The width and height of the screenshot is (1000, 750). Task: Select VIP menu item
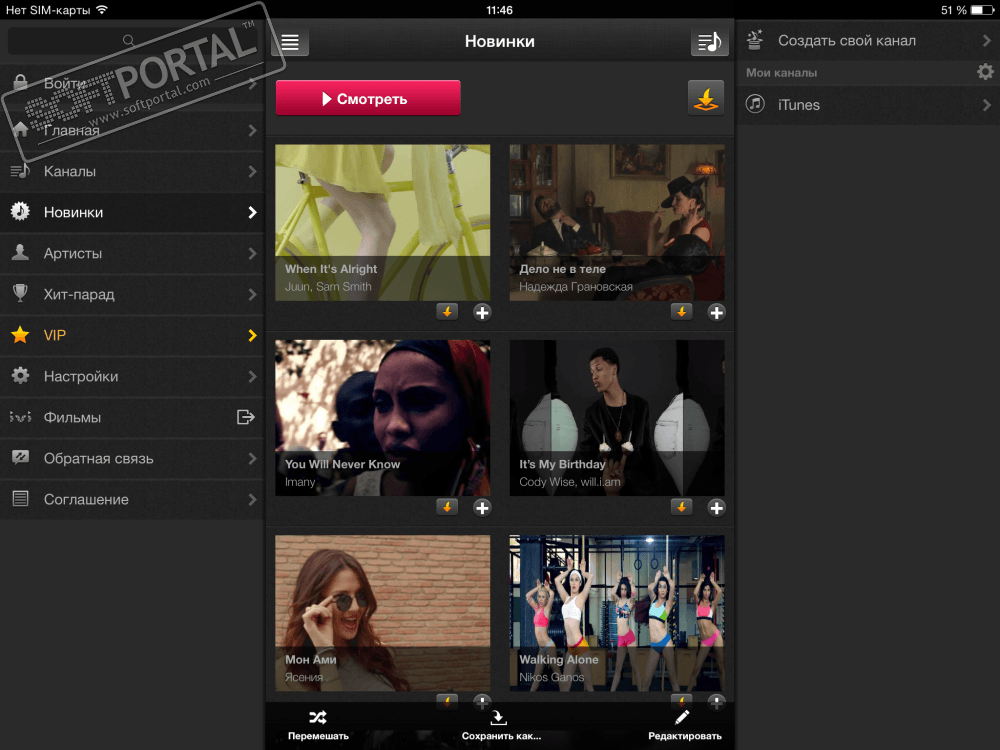click(132, 335)
